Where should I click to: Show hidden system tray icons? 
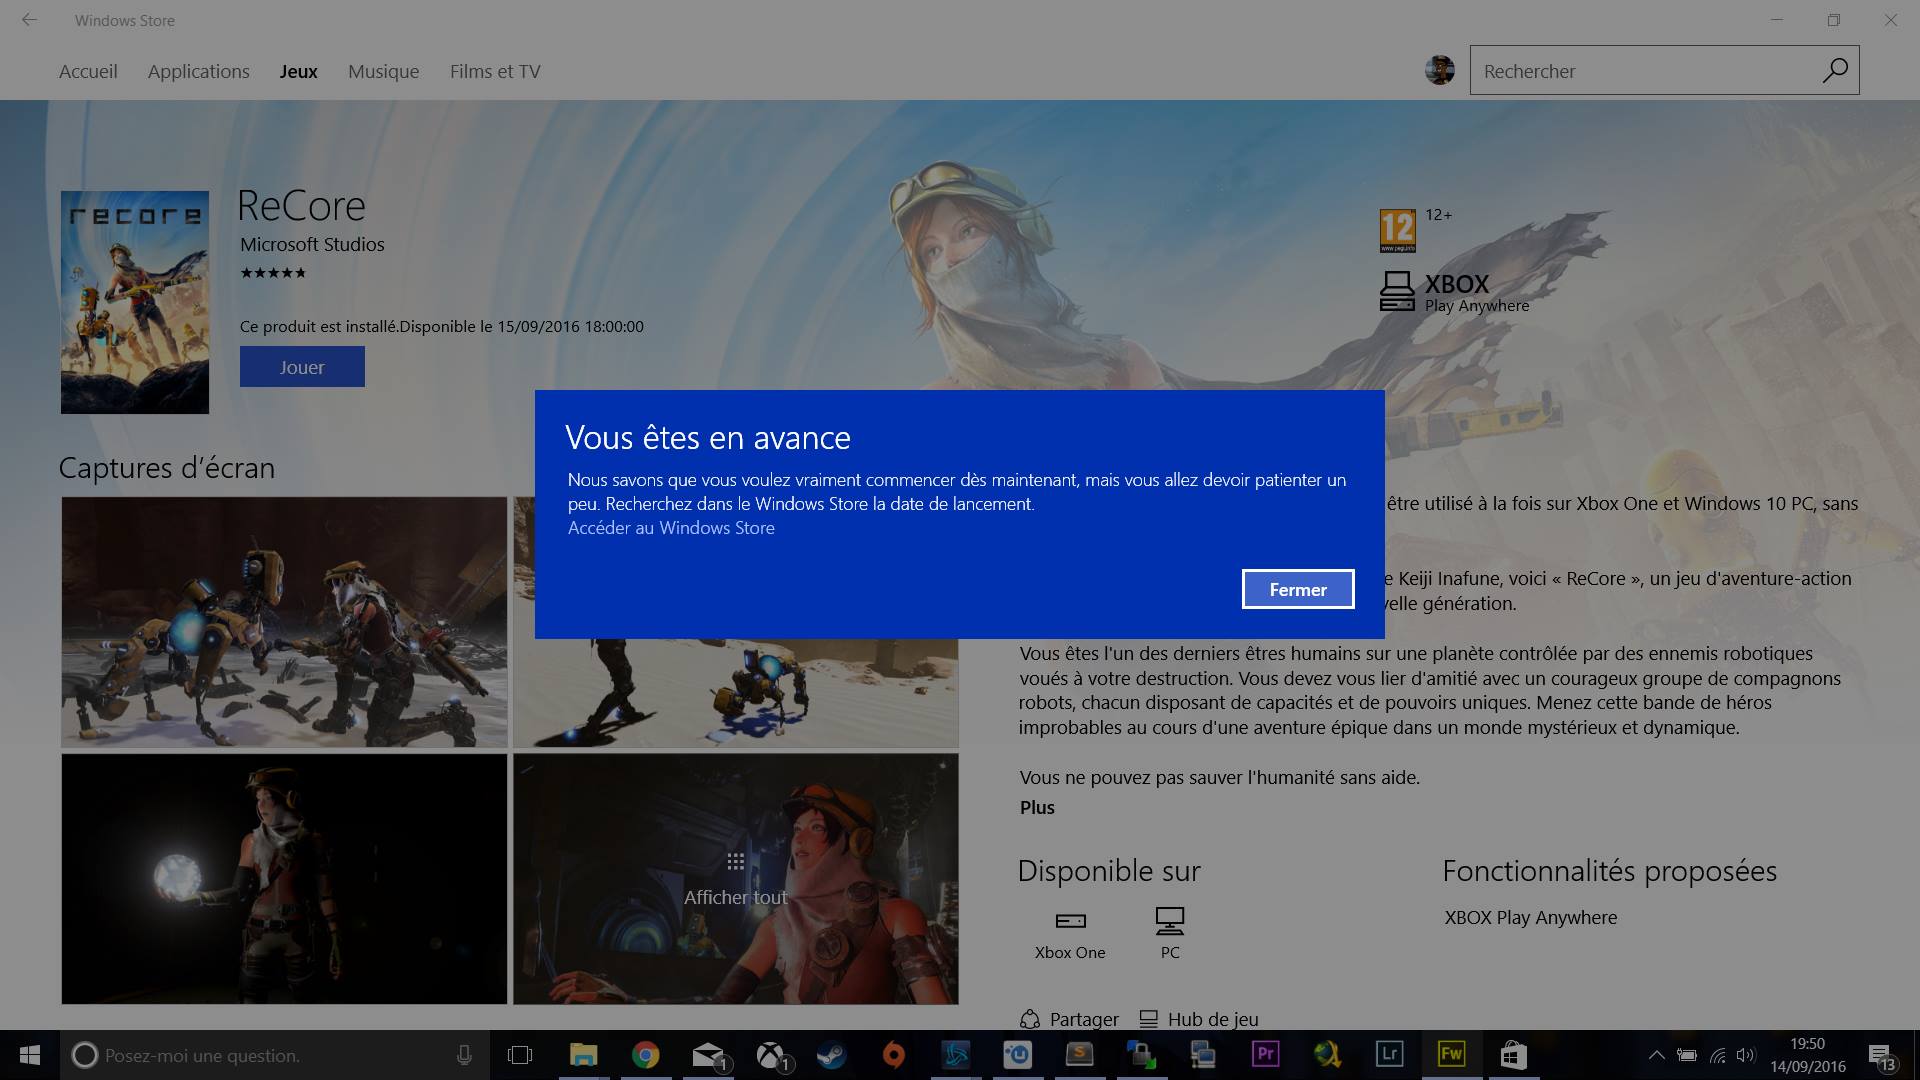pyautogui.click(x=1657, y=1055)
